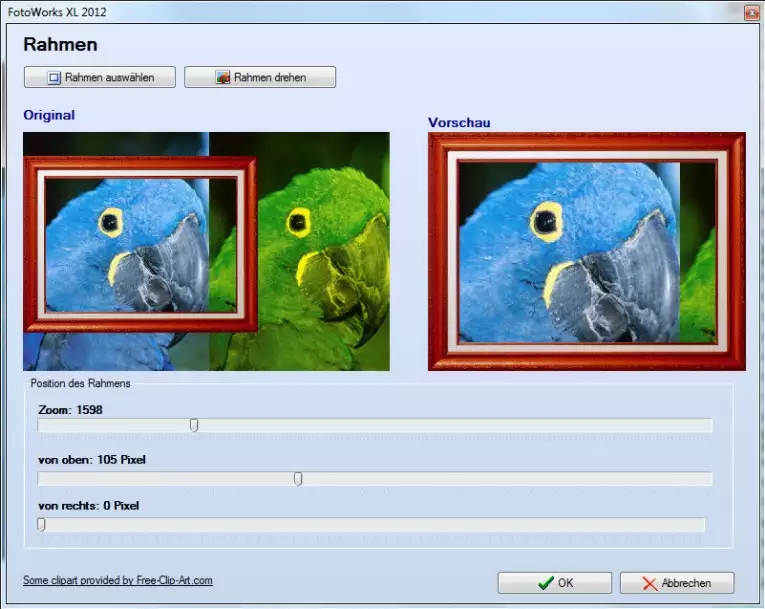This screenshot has width=765, height=609.
Task: Open the Free-Clip-Art.com clipart link
Action: tap(117, 580)
